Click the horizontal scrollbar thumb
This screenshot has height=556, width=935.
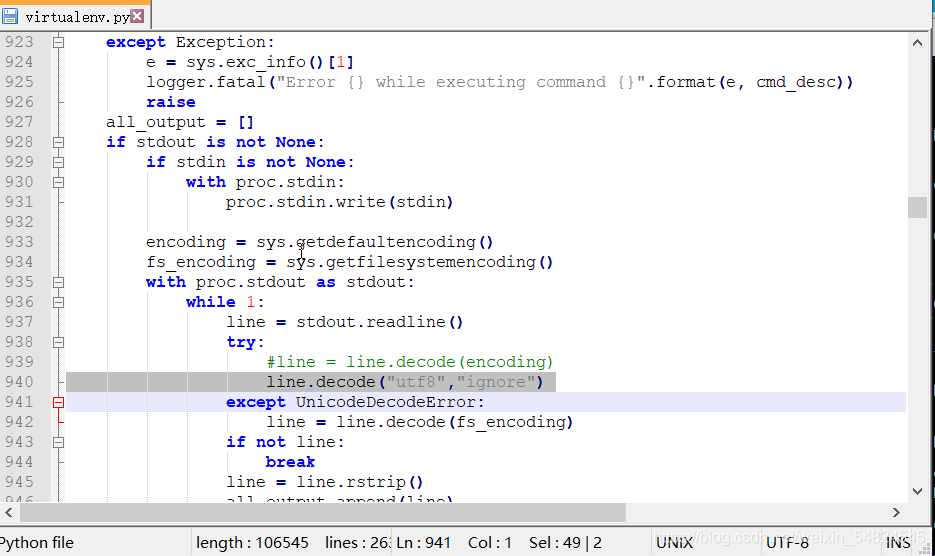[323, 512]
